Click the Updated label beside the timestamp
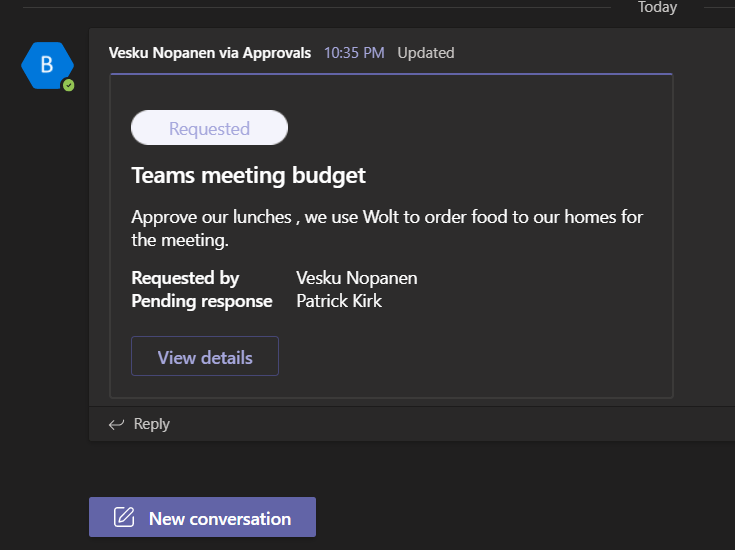735x550 pixels. [x=426, y=53]
